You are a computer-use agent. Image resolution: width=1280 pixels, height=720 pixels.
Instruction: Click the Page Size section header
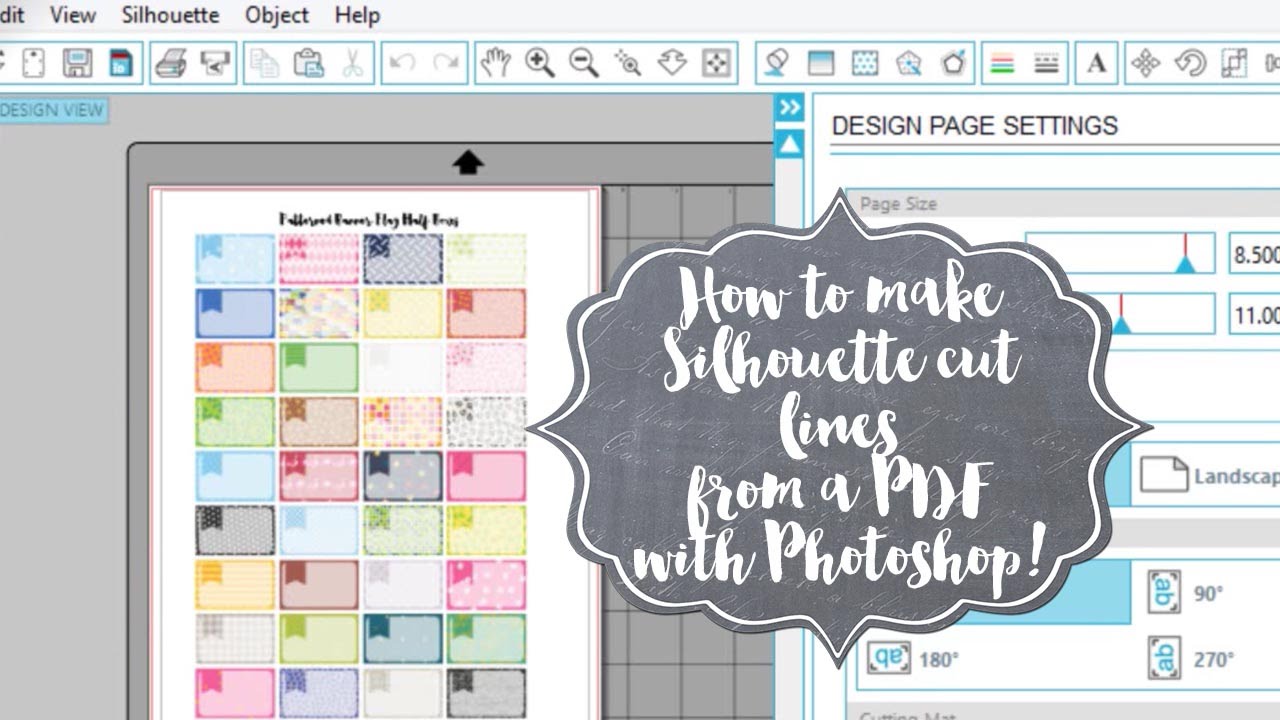pos(1062,203)
